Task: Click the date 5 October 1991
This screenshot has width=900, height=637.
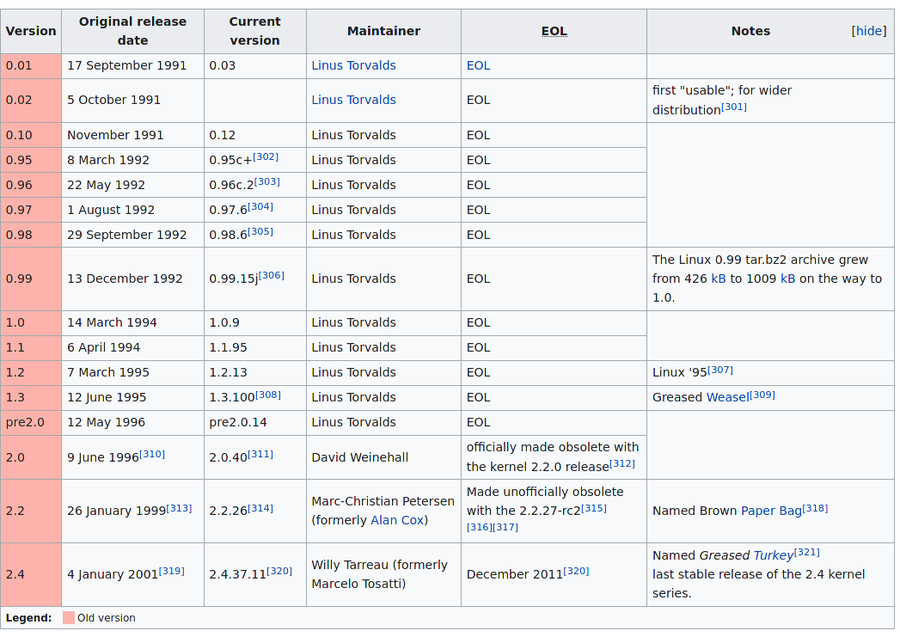Action: coord(114,100)
